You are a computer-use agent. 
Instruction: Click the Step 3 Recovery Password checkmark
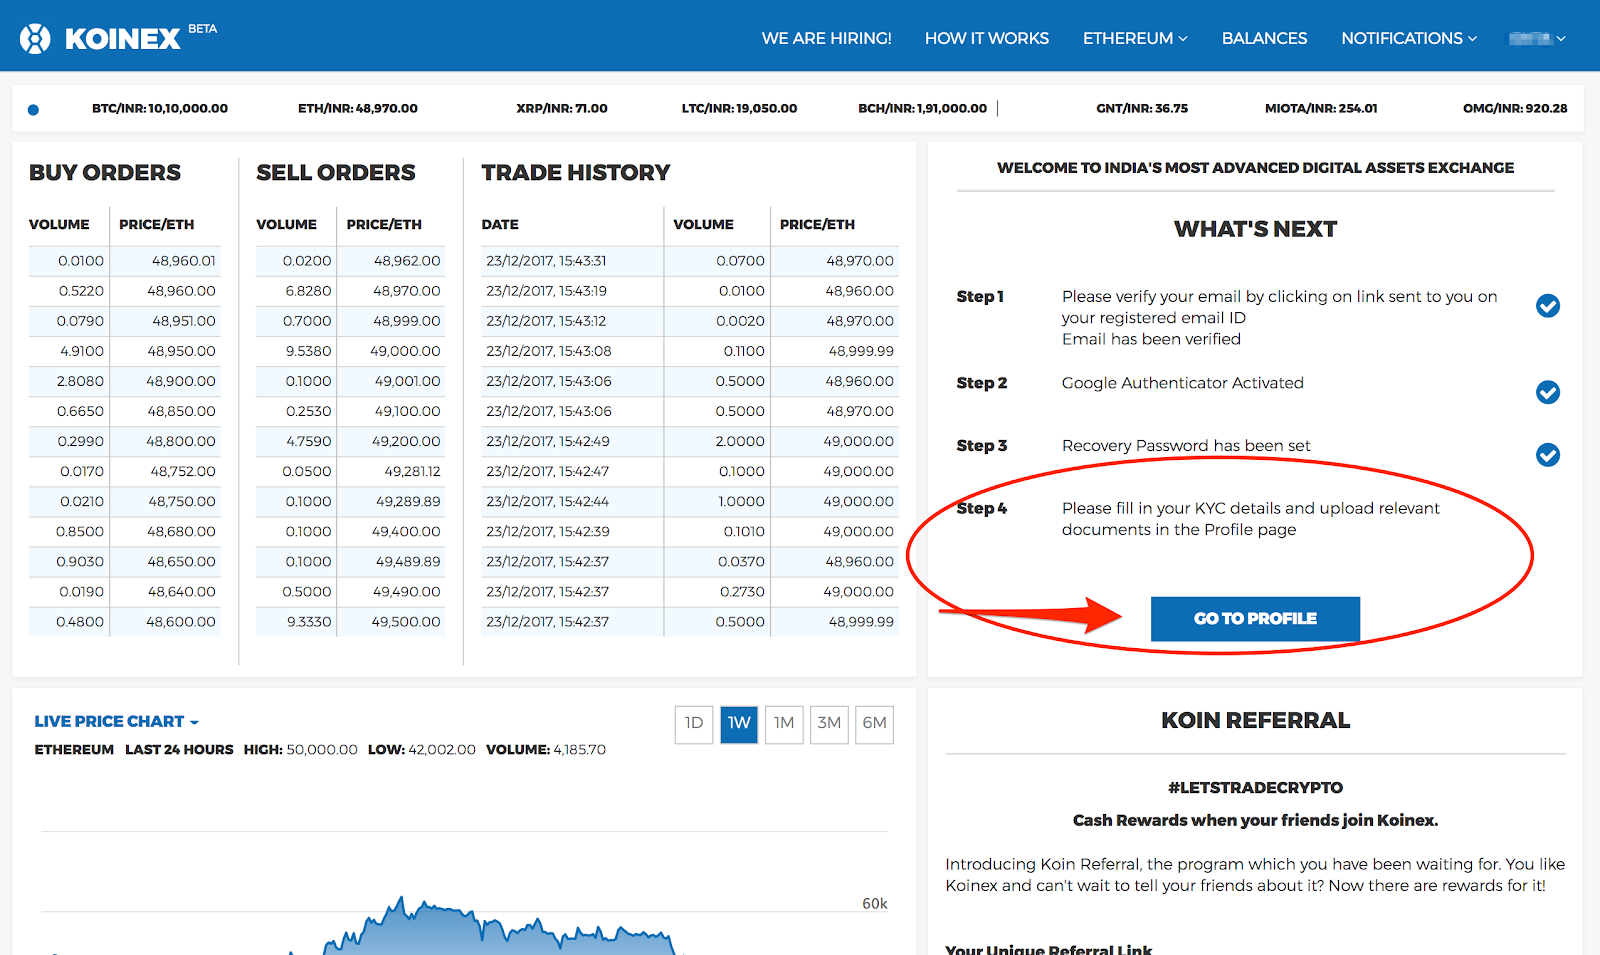tap(1548, 455)
